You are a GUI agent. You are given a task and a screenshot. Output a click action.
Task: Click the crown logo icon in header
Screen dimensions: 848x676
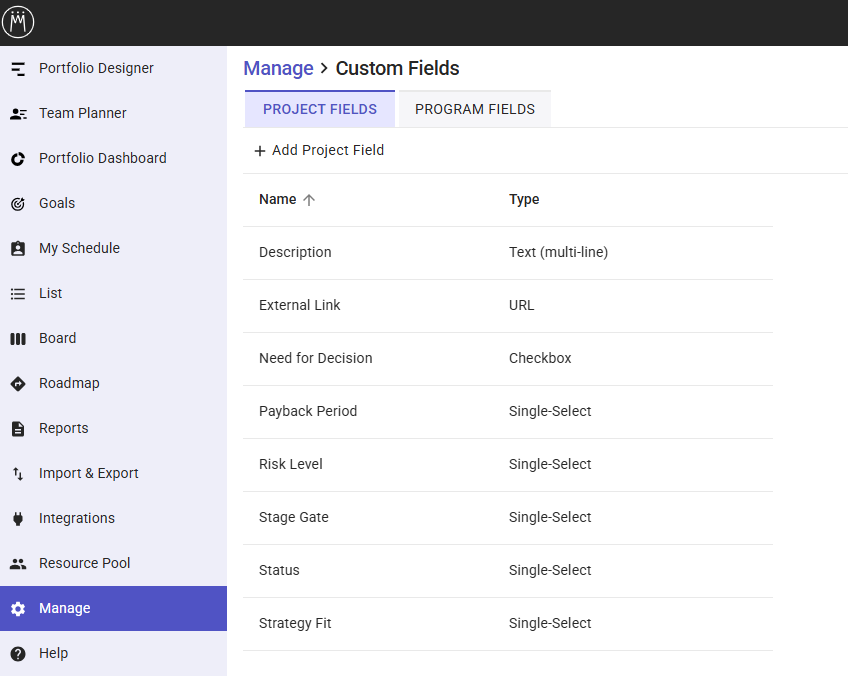click(18, 22)
